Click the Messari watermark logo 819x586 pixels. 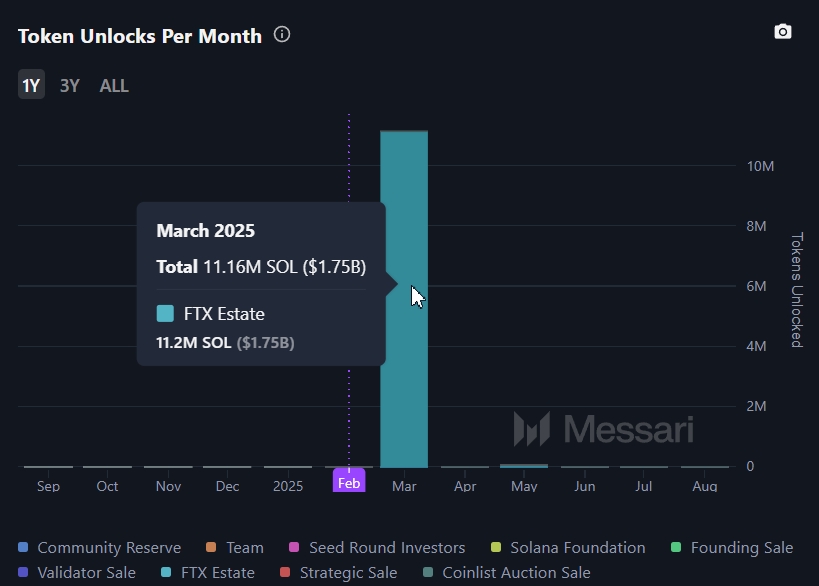click(604, 429)
